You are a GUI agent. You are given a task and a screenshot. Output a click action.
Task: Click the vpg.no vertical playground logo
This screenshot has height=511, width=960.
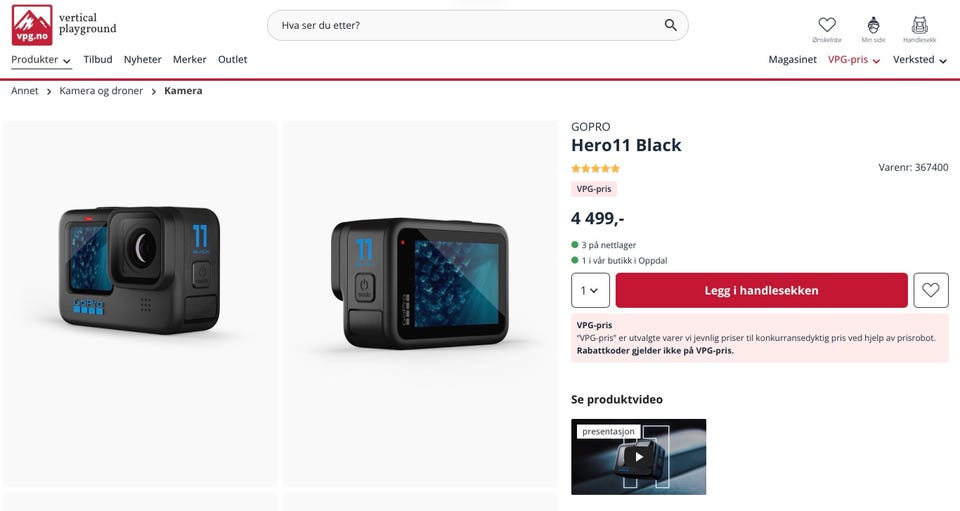pos(64,25)
